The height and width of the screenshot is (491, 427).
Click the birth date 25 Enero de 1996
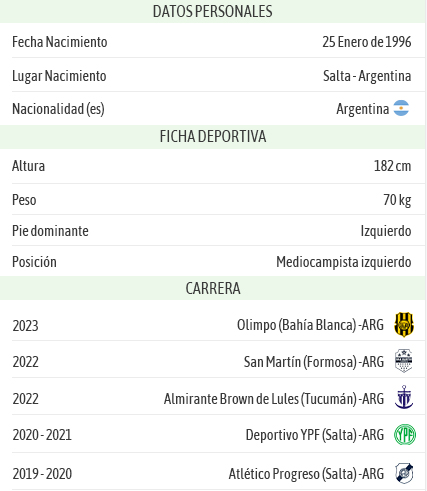[x=367, y=42]
